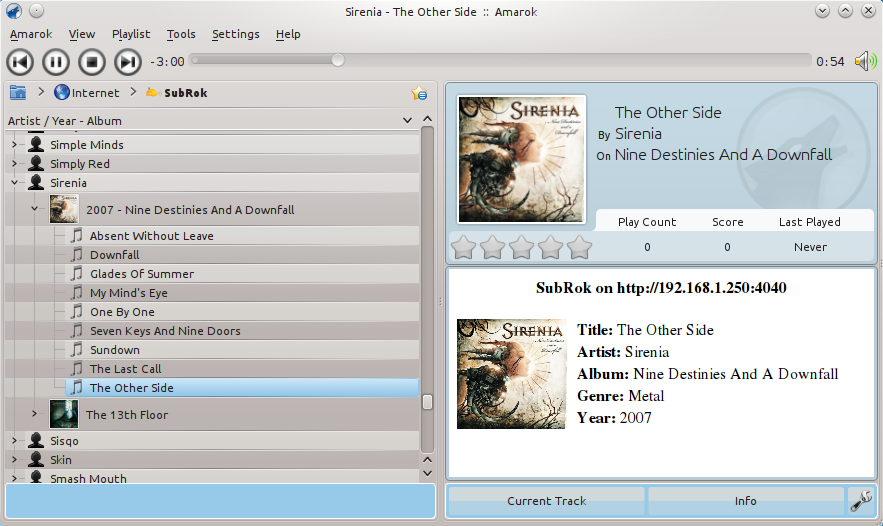883x526 pixels.
Task: Open the Help menu
Action: [x=288, y=34]
